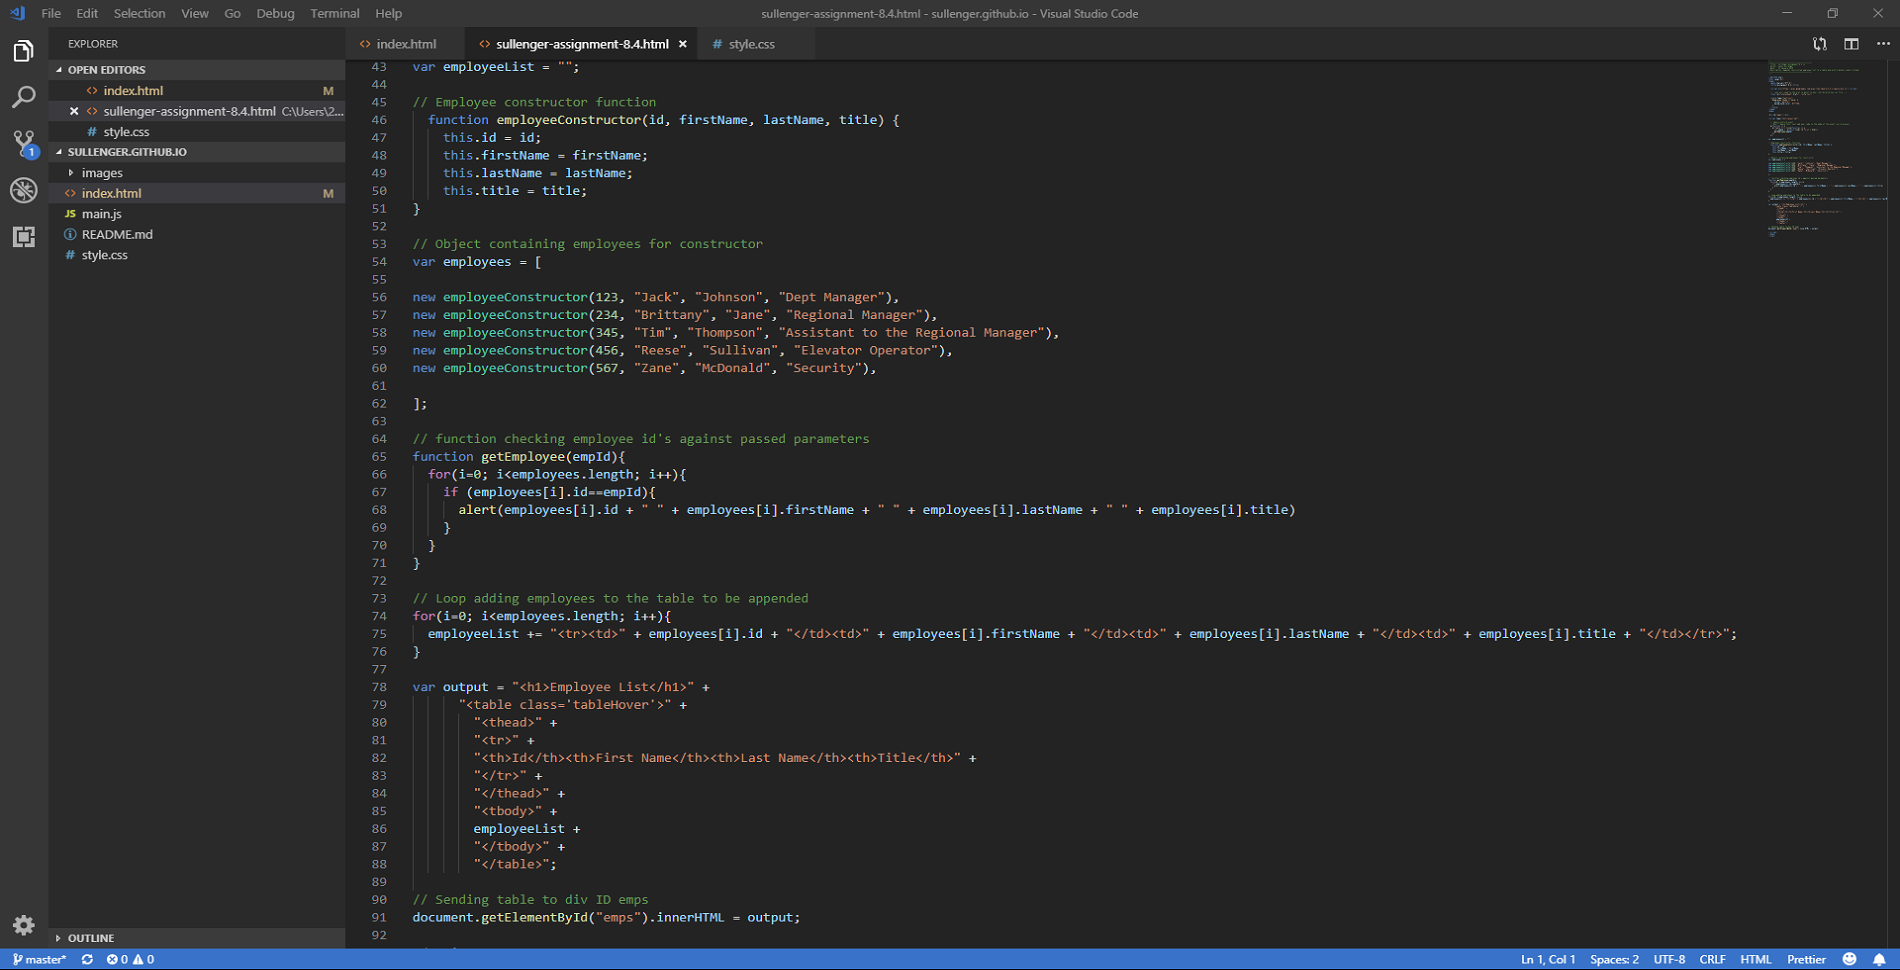Click the "Employee constructor function" comment
Image resolution: width=1900 pixels, height=970 pixels.
pos(534,102)
